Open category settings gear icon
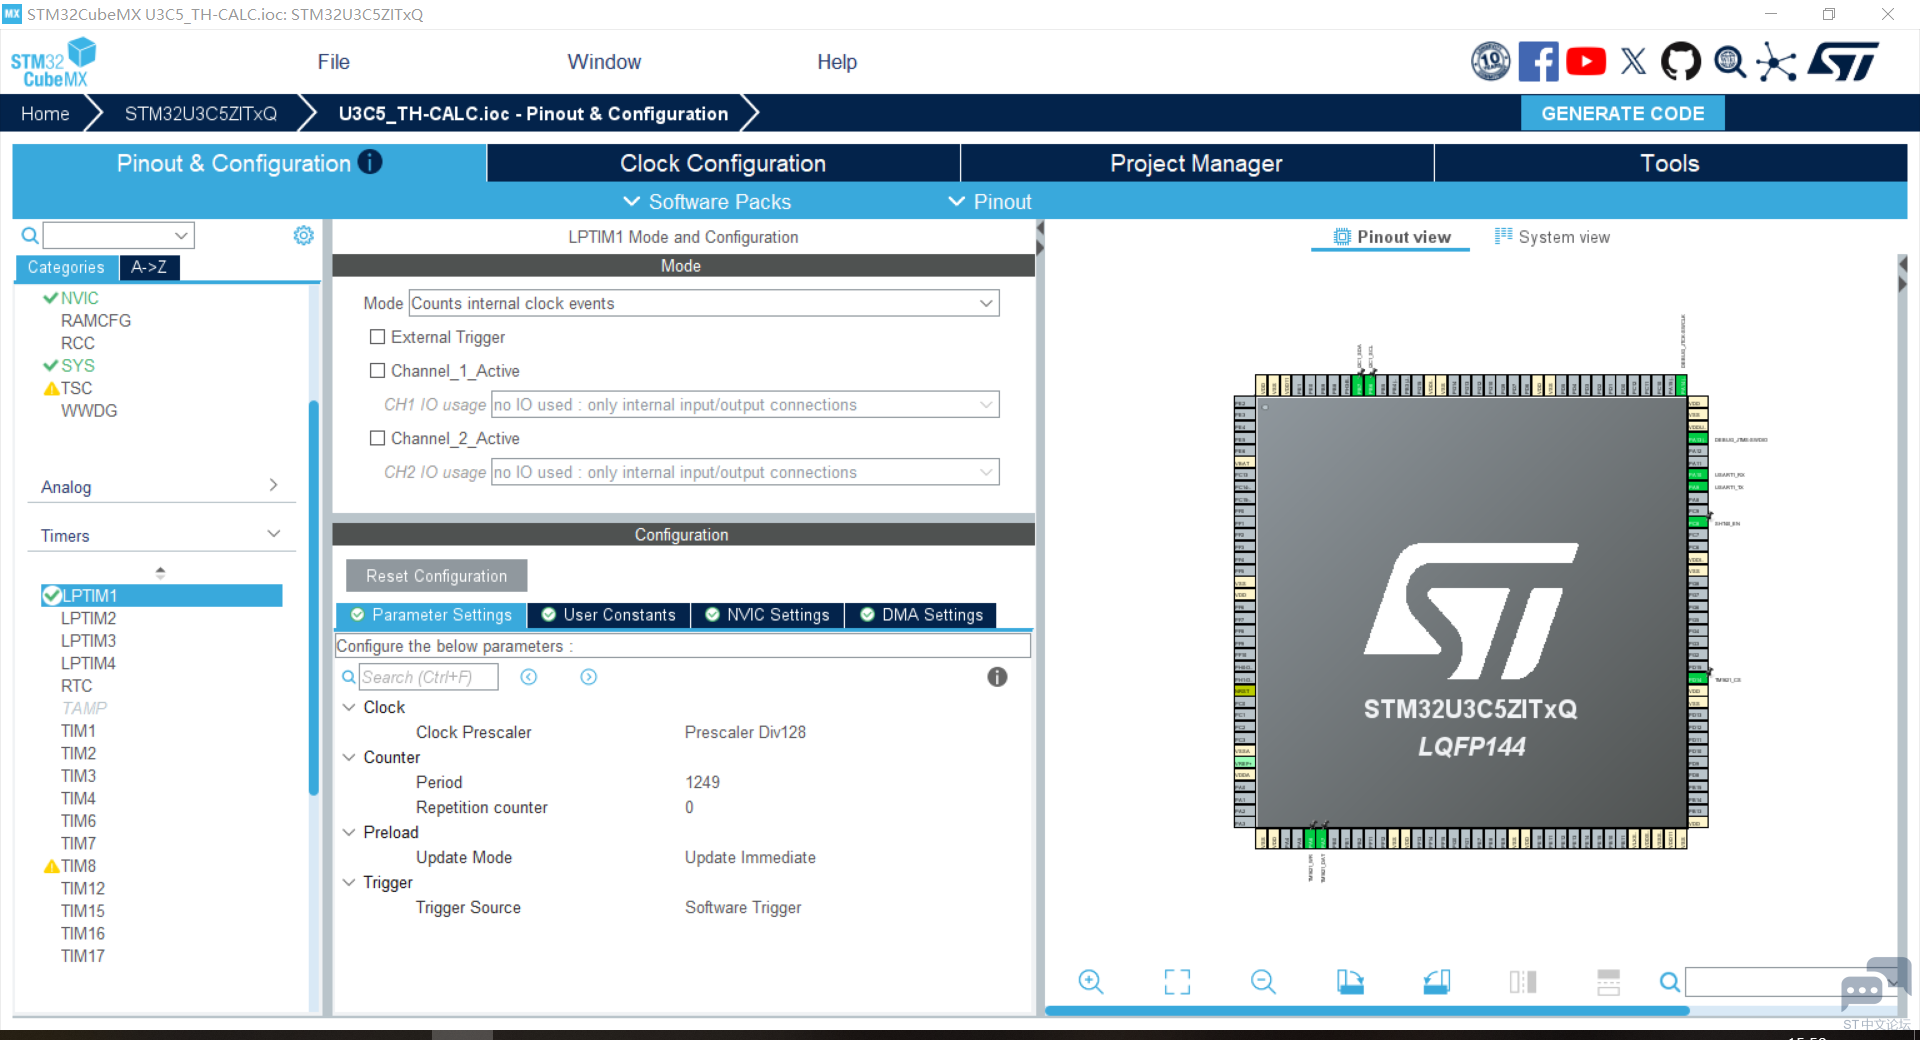The width and height of the screenshot is (1920, 1040). [303, 235]
